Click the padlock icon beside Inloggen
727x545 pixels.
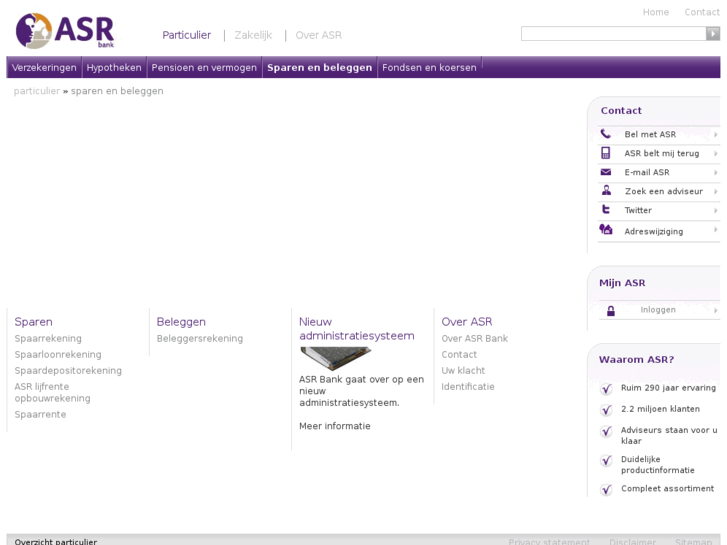[x=610, y=310]
